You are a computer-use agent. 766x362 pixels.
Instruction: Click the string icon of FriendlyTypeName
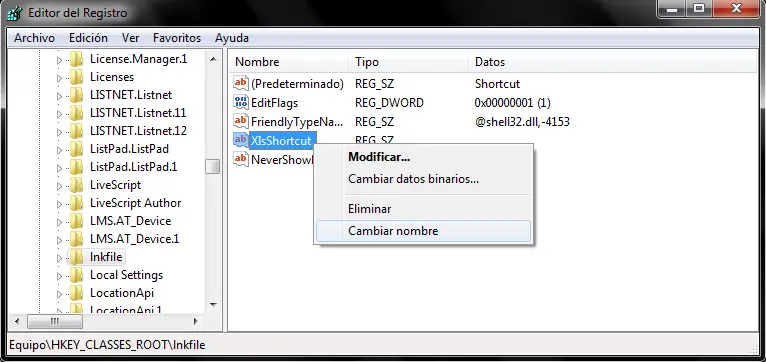(x=241, y=121)
